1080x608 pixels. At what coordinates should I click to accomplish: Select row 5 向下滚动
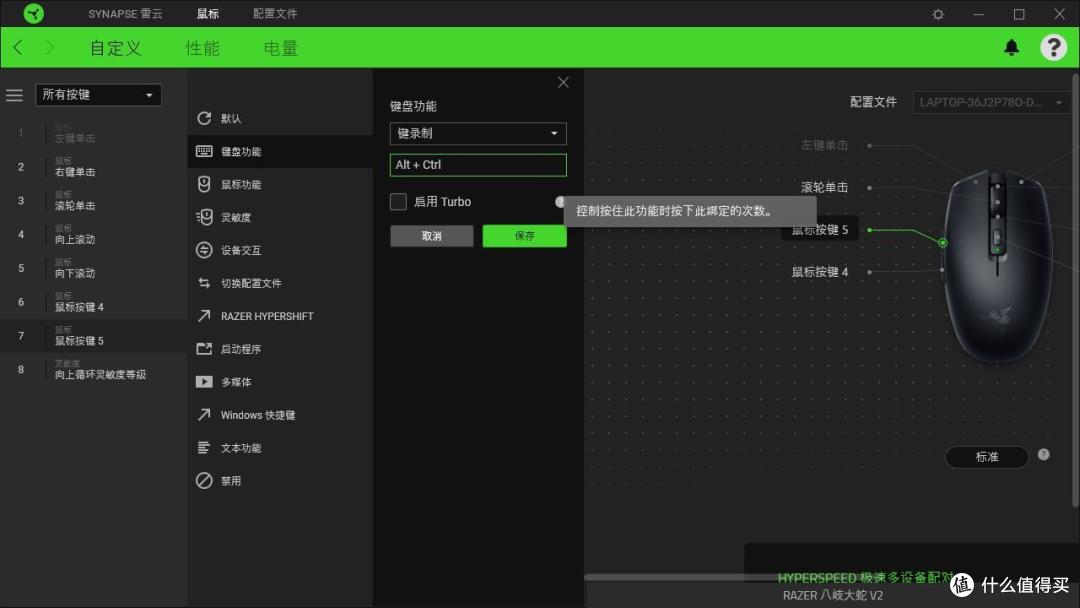click(x=94, y=269)
